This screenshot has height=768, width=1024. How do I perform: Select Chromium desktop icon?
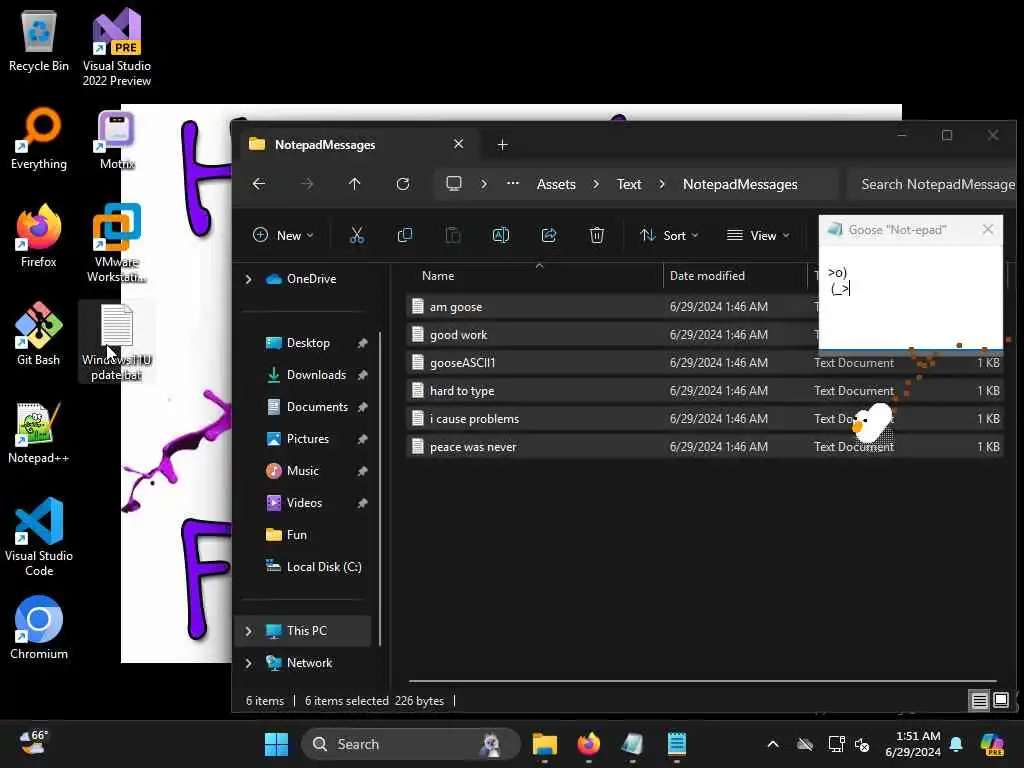pos(39,628)
